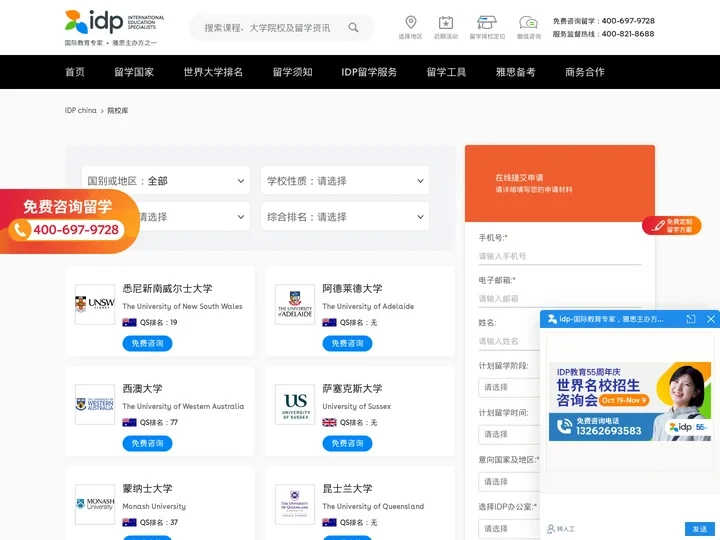Click the UK flag under University of Sussex
This screenshot has width=720, height=540.
329,422
